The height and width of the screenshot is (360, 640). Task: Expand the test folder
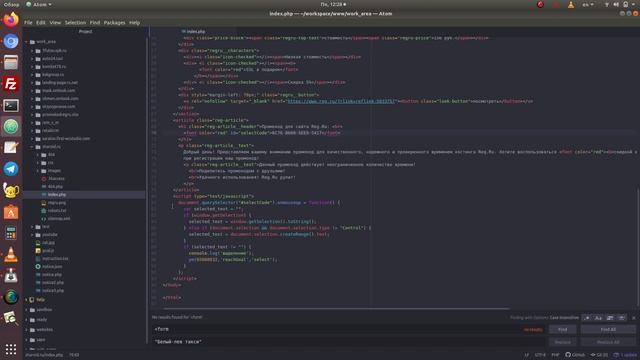[x=33, y=227]
